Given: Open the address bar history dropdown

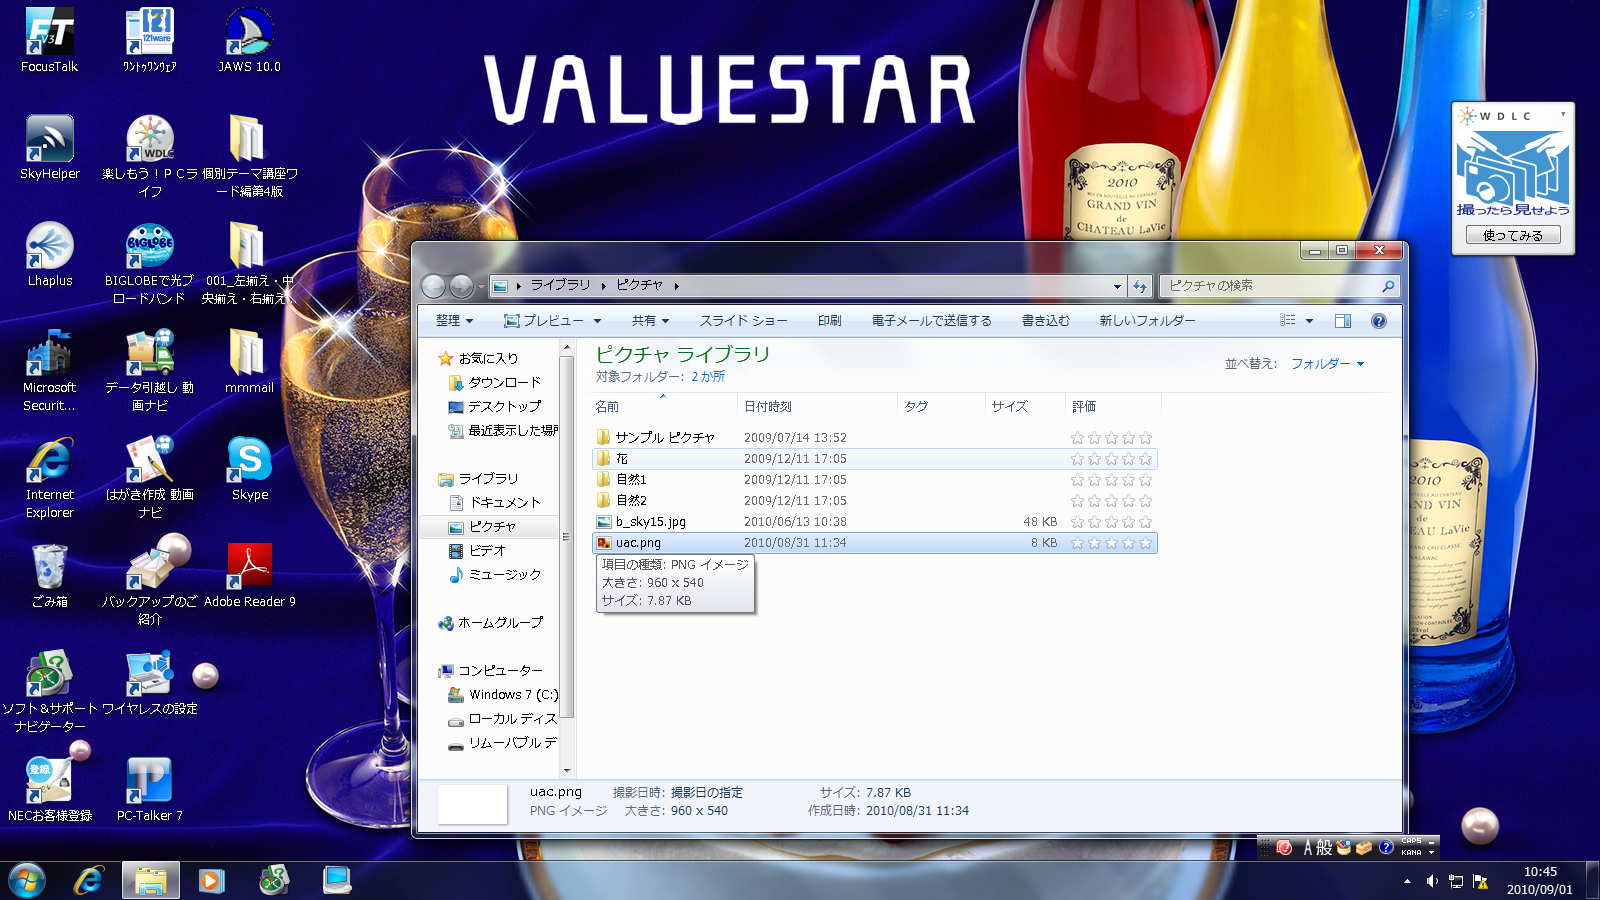Looking at the screenshot, I should (1117, 286).
